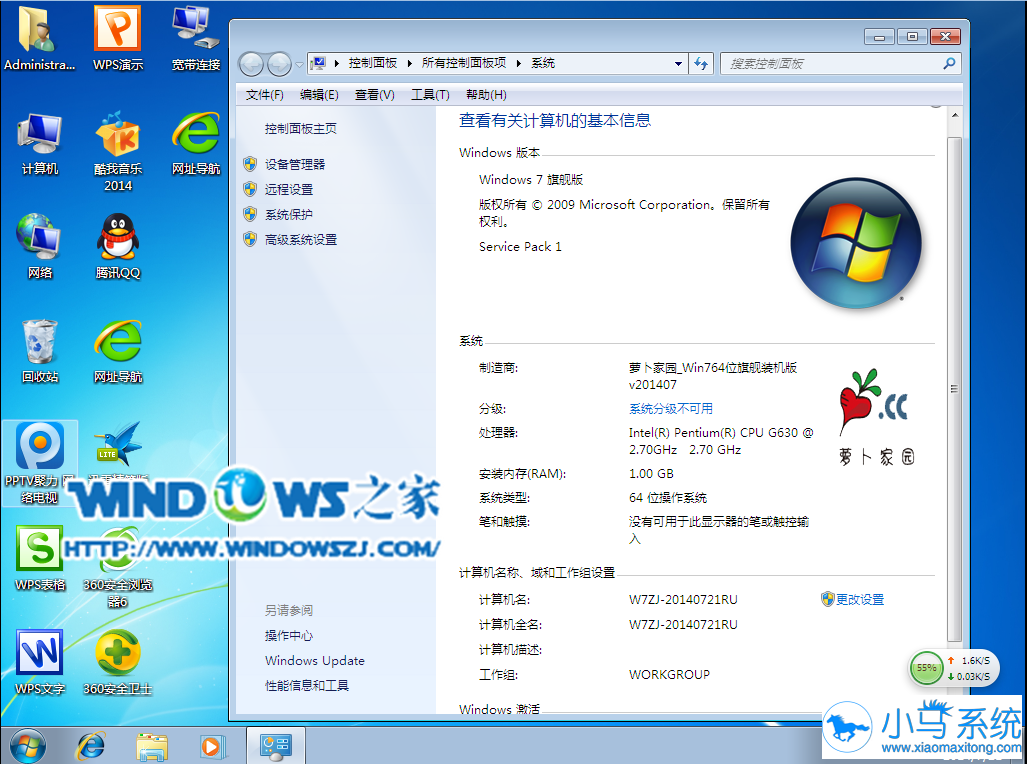The image size is (1027, 764).
Task: Expand arrow after 控制面板 in breadcrumb
Action: click(x=409, y=64)
